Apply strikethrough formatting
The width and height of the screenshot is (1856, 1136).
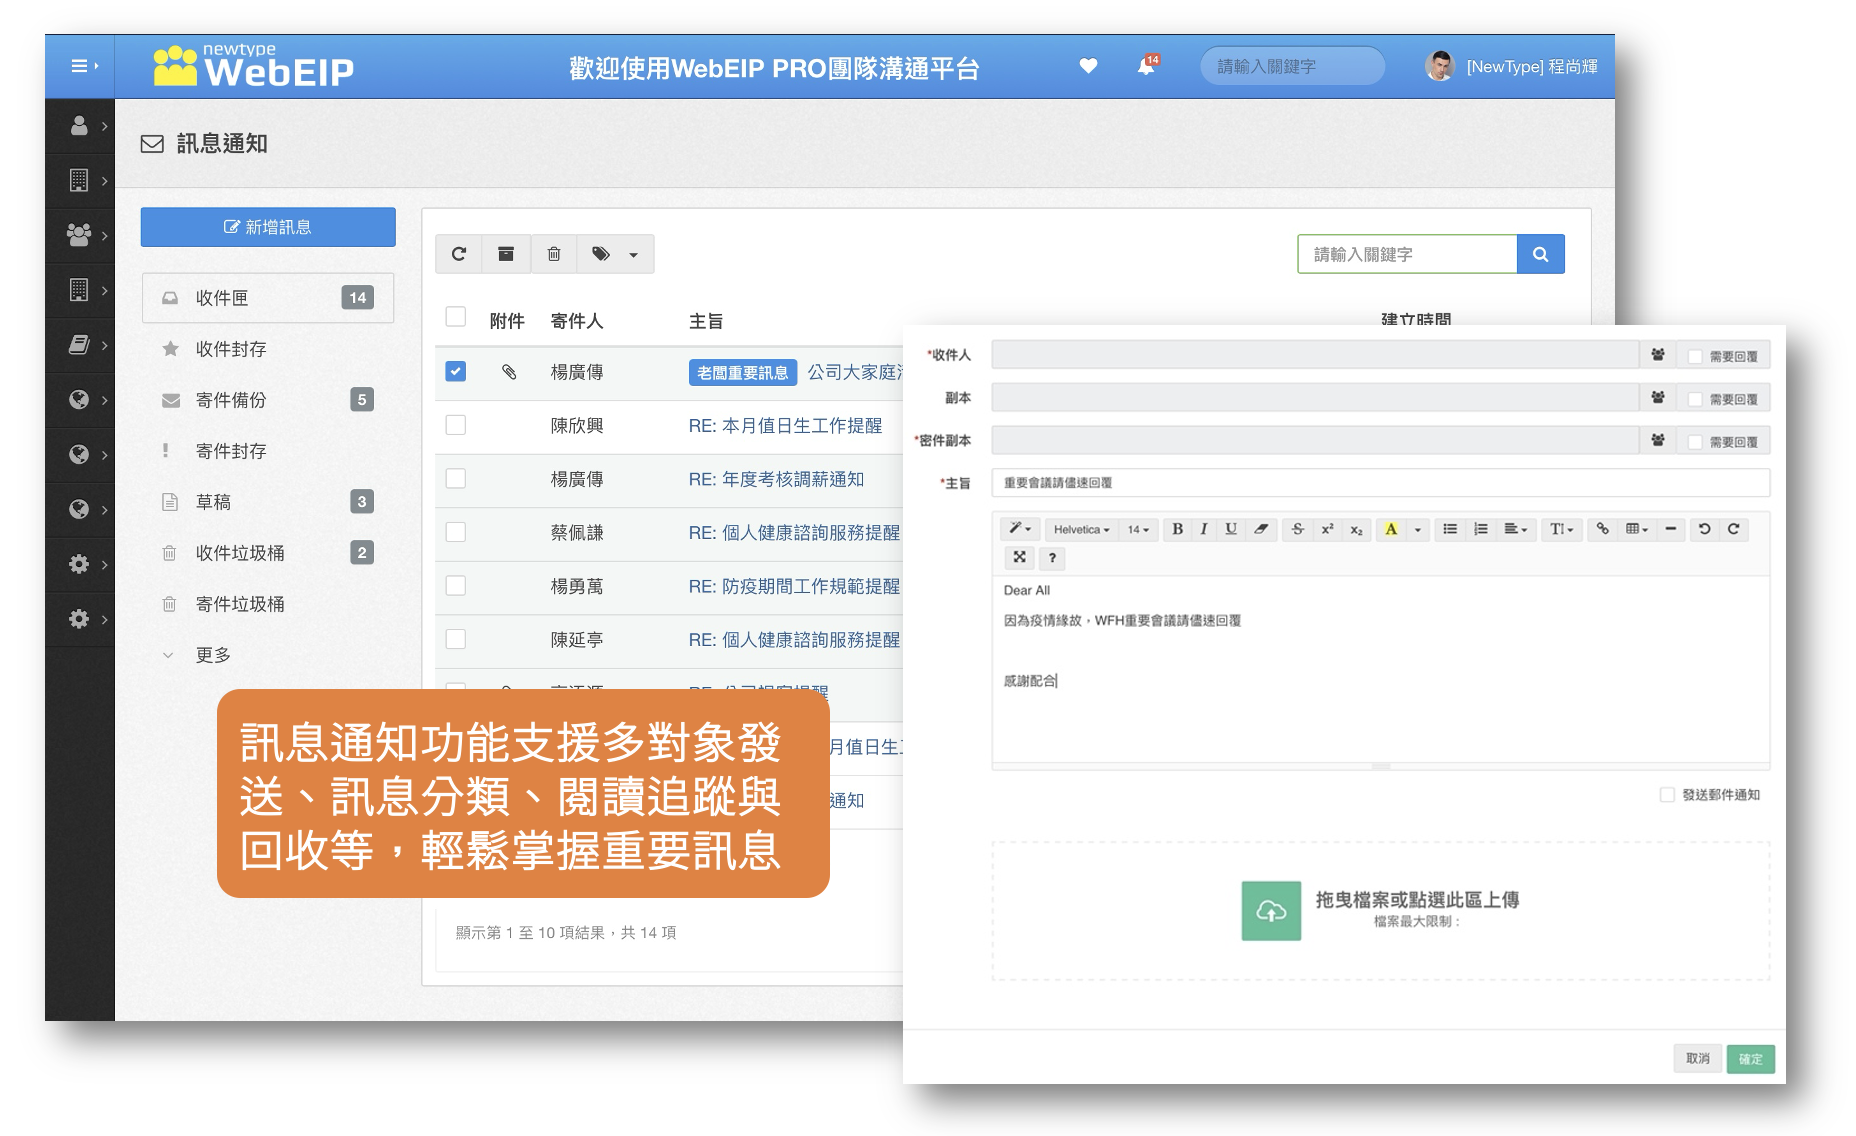1298,529
